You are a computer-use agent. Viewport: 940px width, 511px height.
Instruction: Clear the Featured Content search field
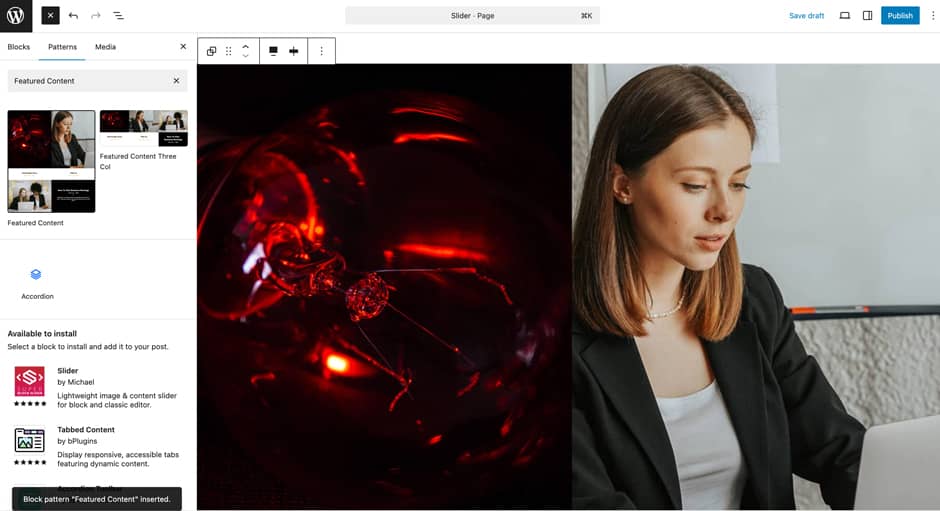176,81
